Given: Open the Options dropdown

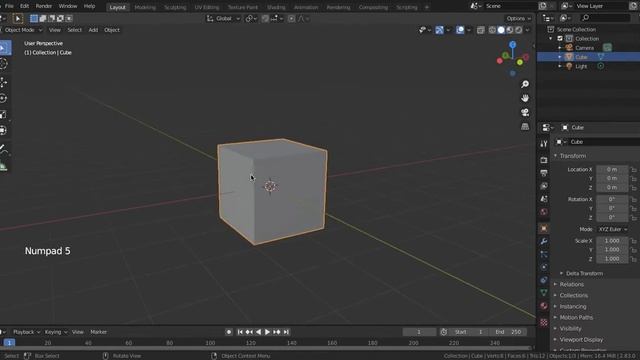Looking at the screenshot, I should 518,18.
